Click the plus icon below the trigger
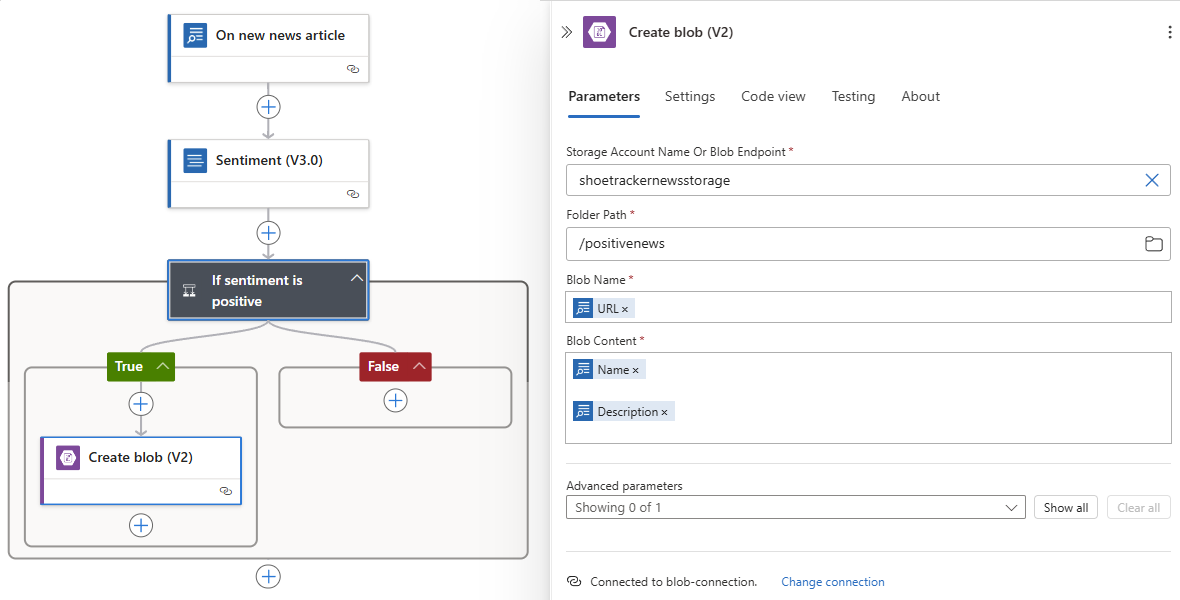 coord(268,106)
